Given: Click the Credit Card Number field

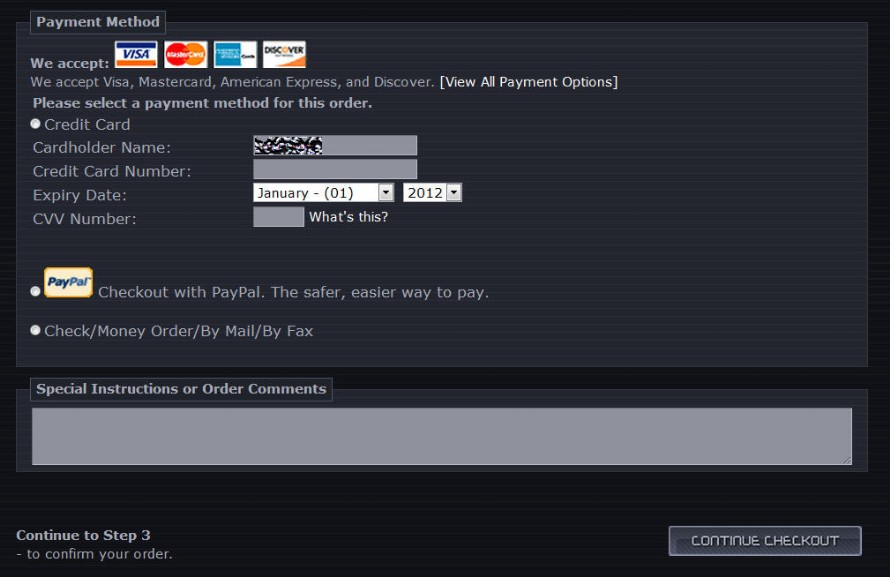Looking at the screenshot, I should tap(335, 169).
